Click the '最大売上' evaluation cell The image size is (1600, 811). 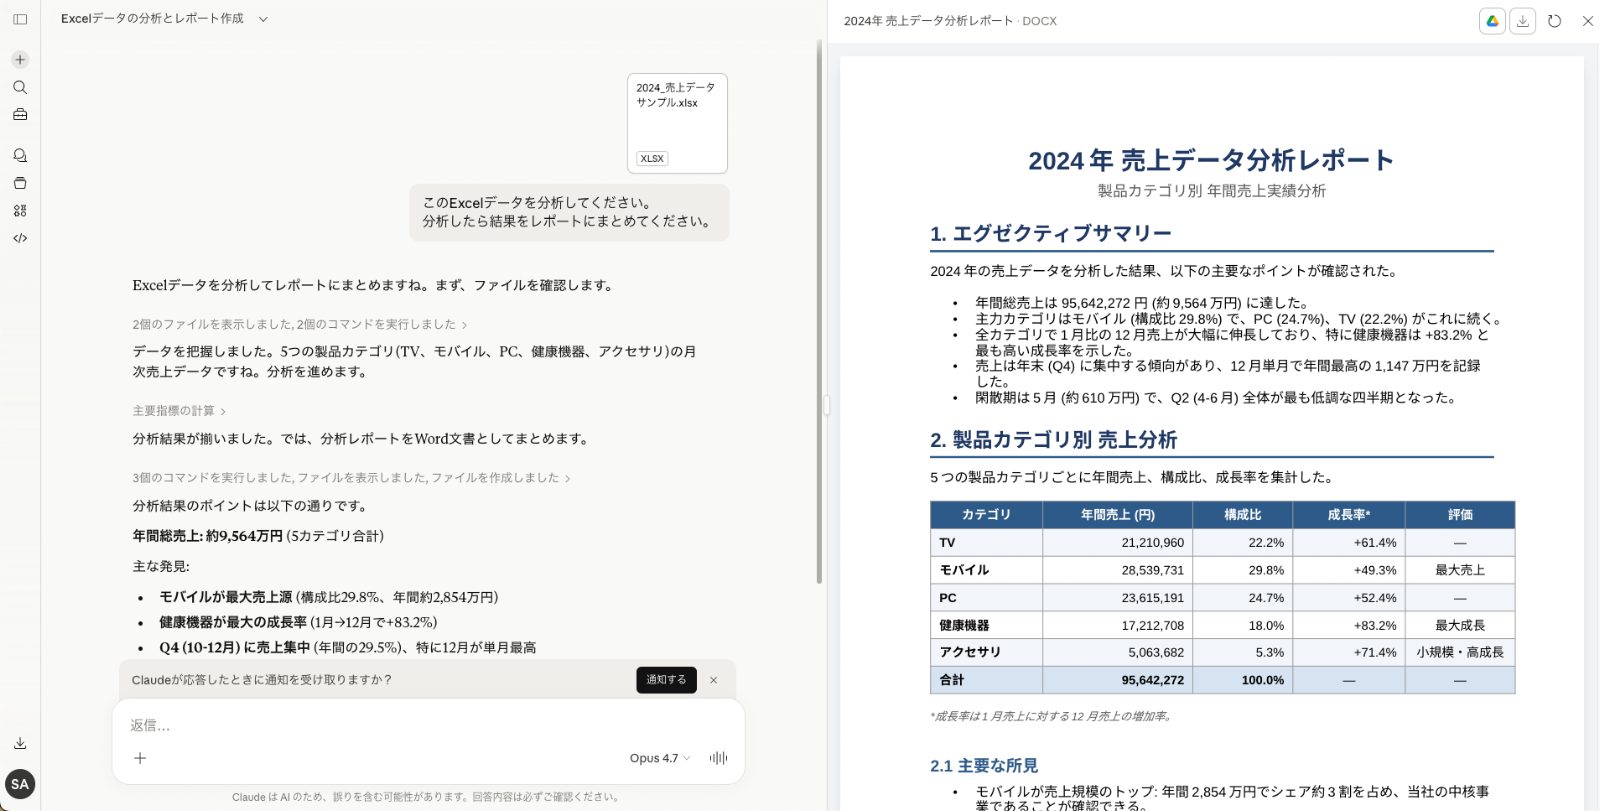coord(1460,570)
